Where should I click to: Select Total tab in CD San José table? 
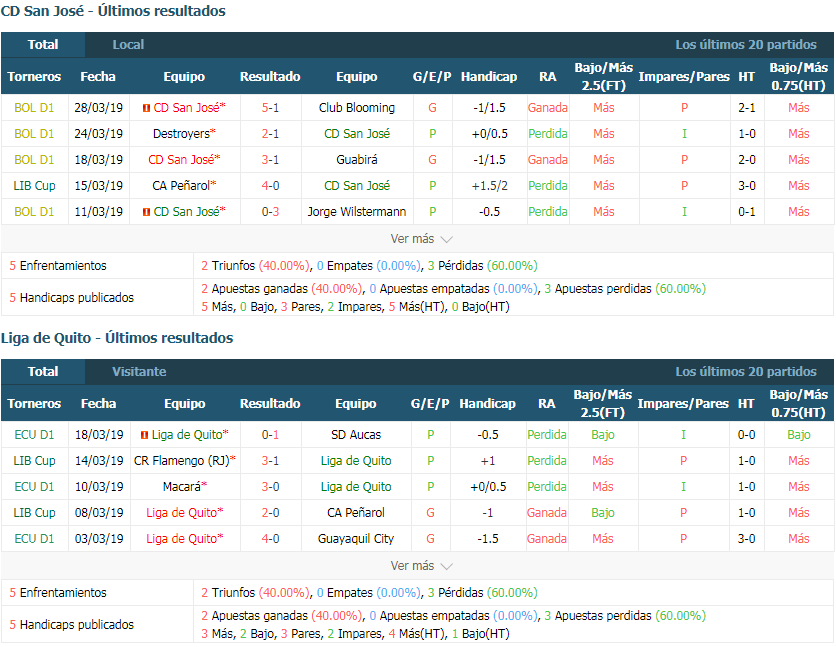coord(43,45)
